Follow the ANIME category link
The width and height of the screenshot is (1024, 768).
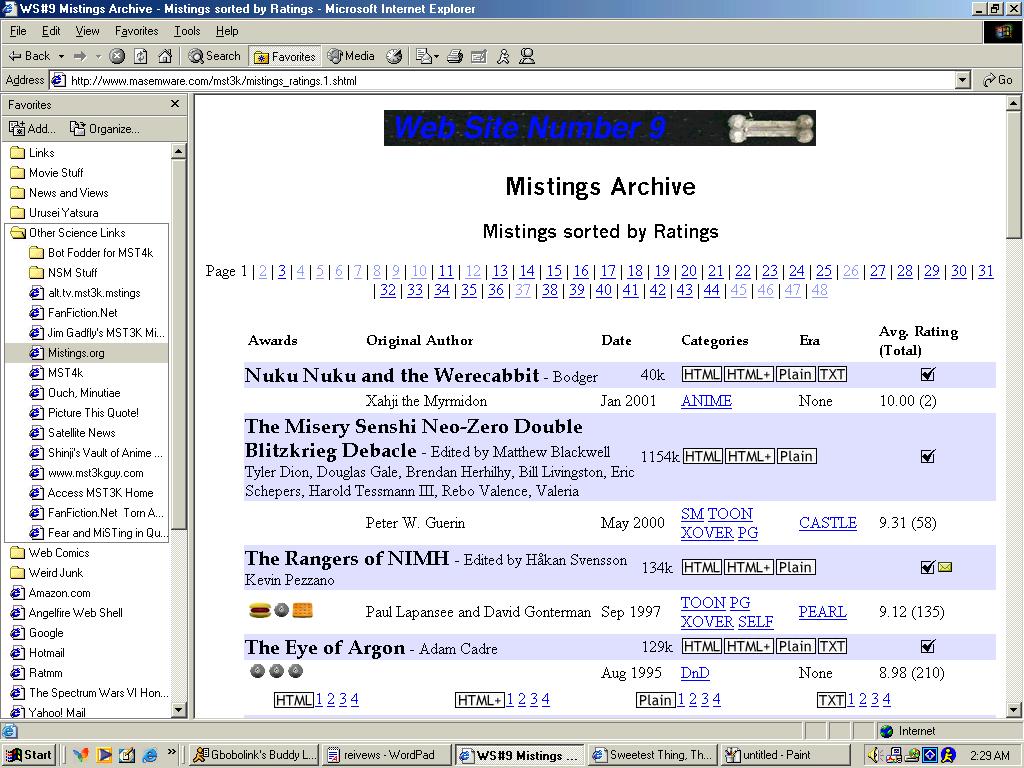coord(706,401)
